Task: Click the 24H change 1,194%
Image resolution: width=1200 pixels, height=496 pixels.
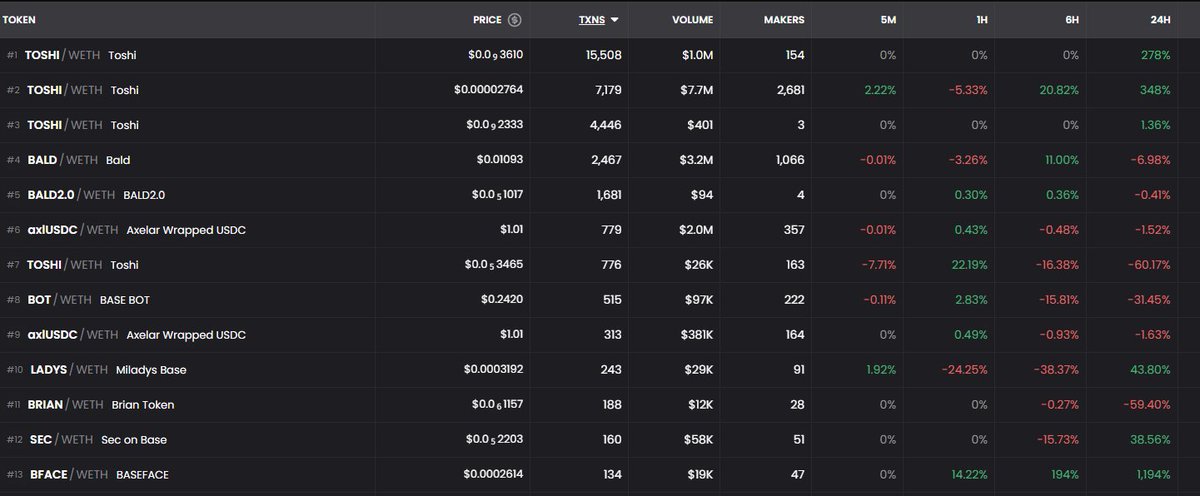Action: 1153,475
